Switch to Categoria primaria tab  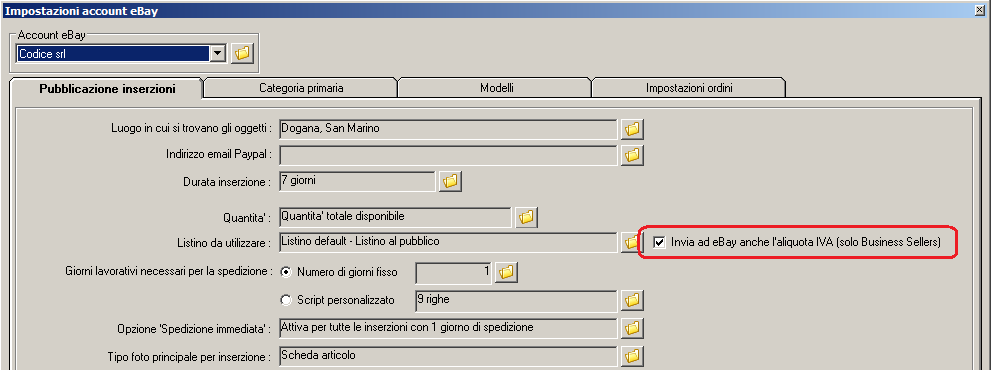click(301, 89)
